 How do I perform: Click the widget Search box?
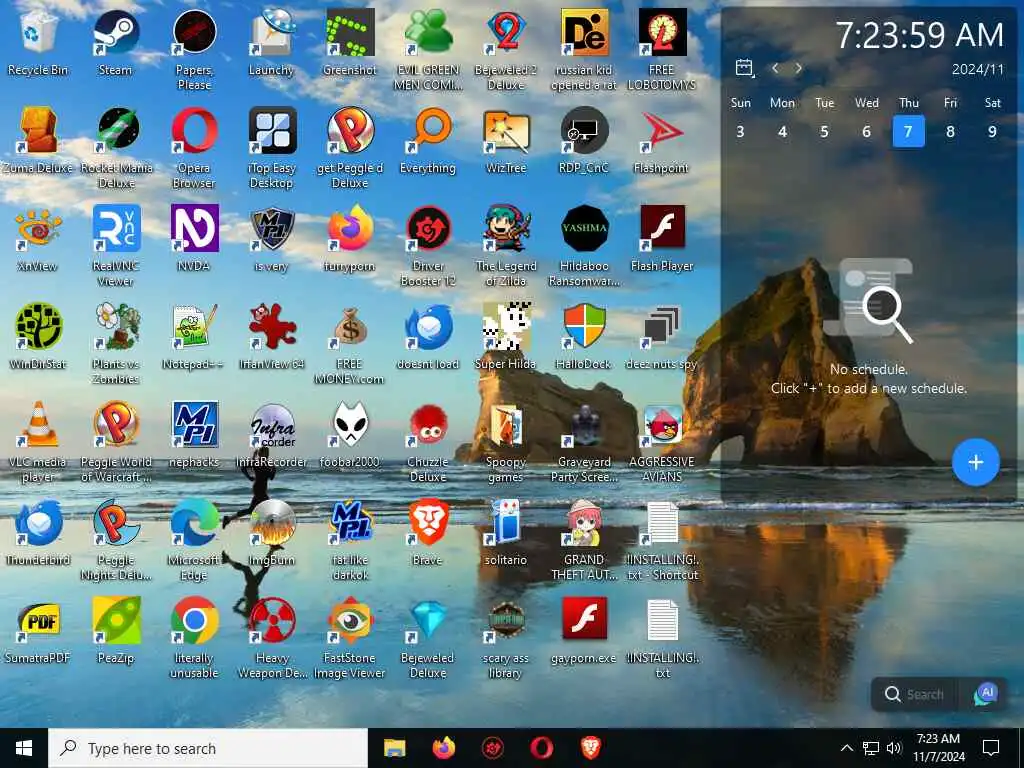click(x=915, y=694)
